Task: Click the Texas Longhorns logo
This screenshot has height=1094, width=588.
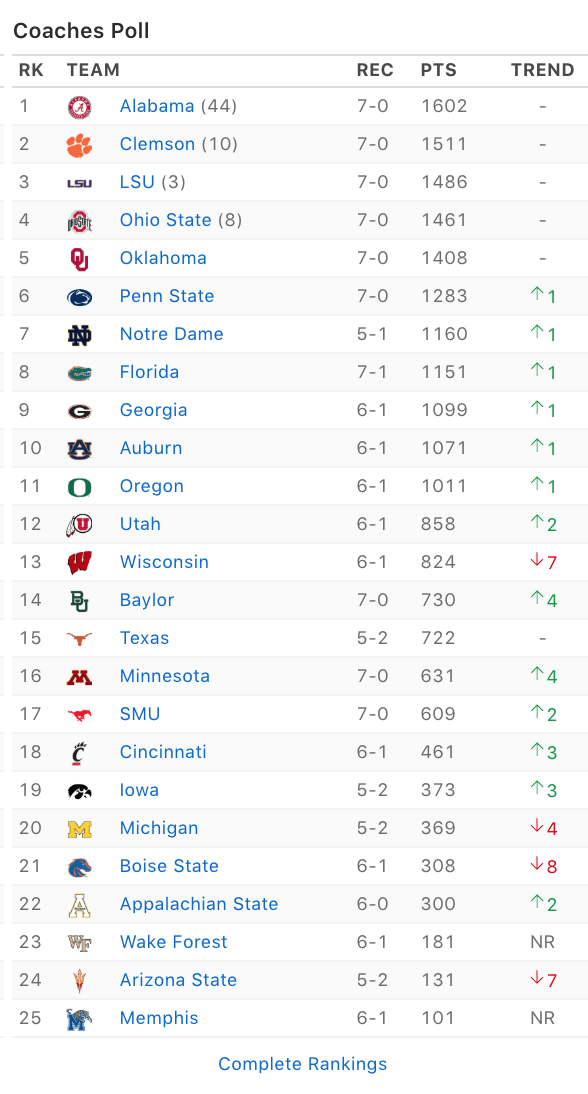Action: coord(80,638)
